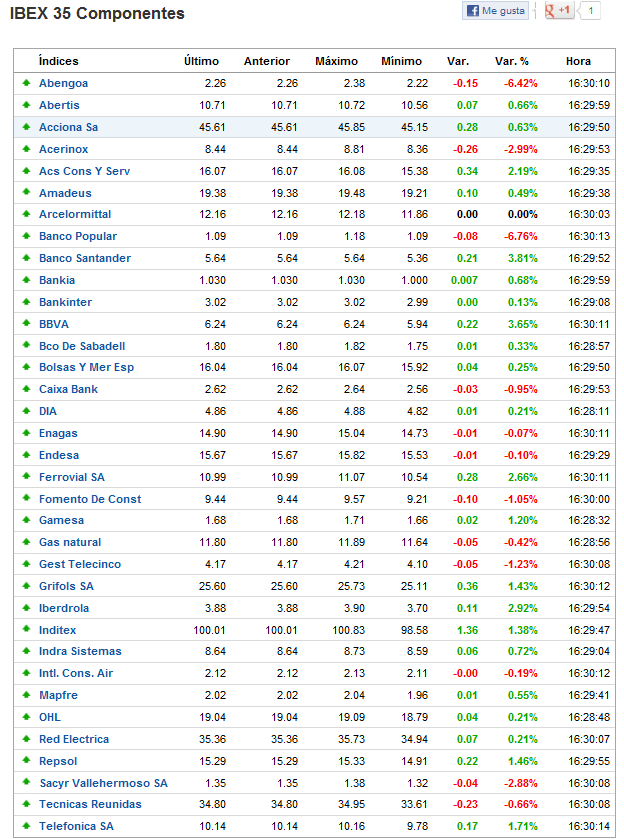
Task: Click the Facebook Me gusta button
Action: pos(495,11)
